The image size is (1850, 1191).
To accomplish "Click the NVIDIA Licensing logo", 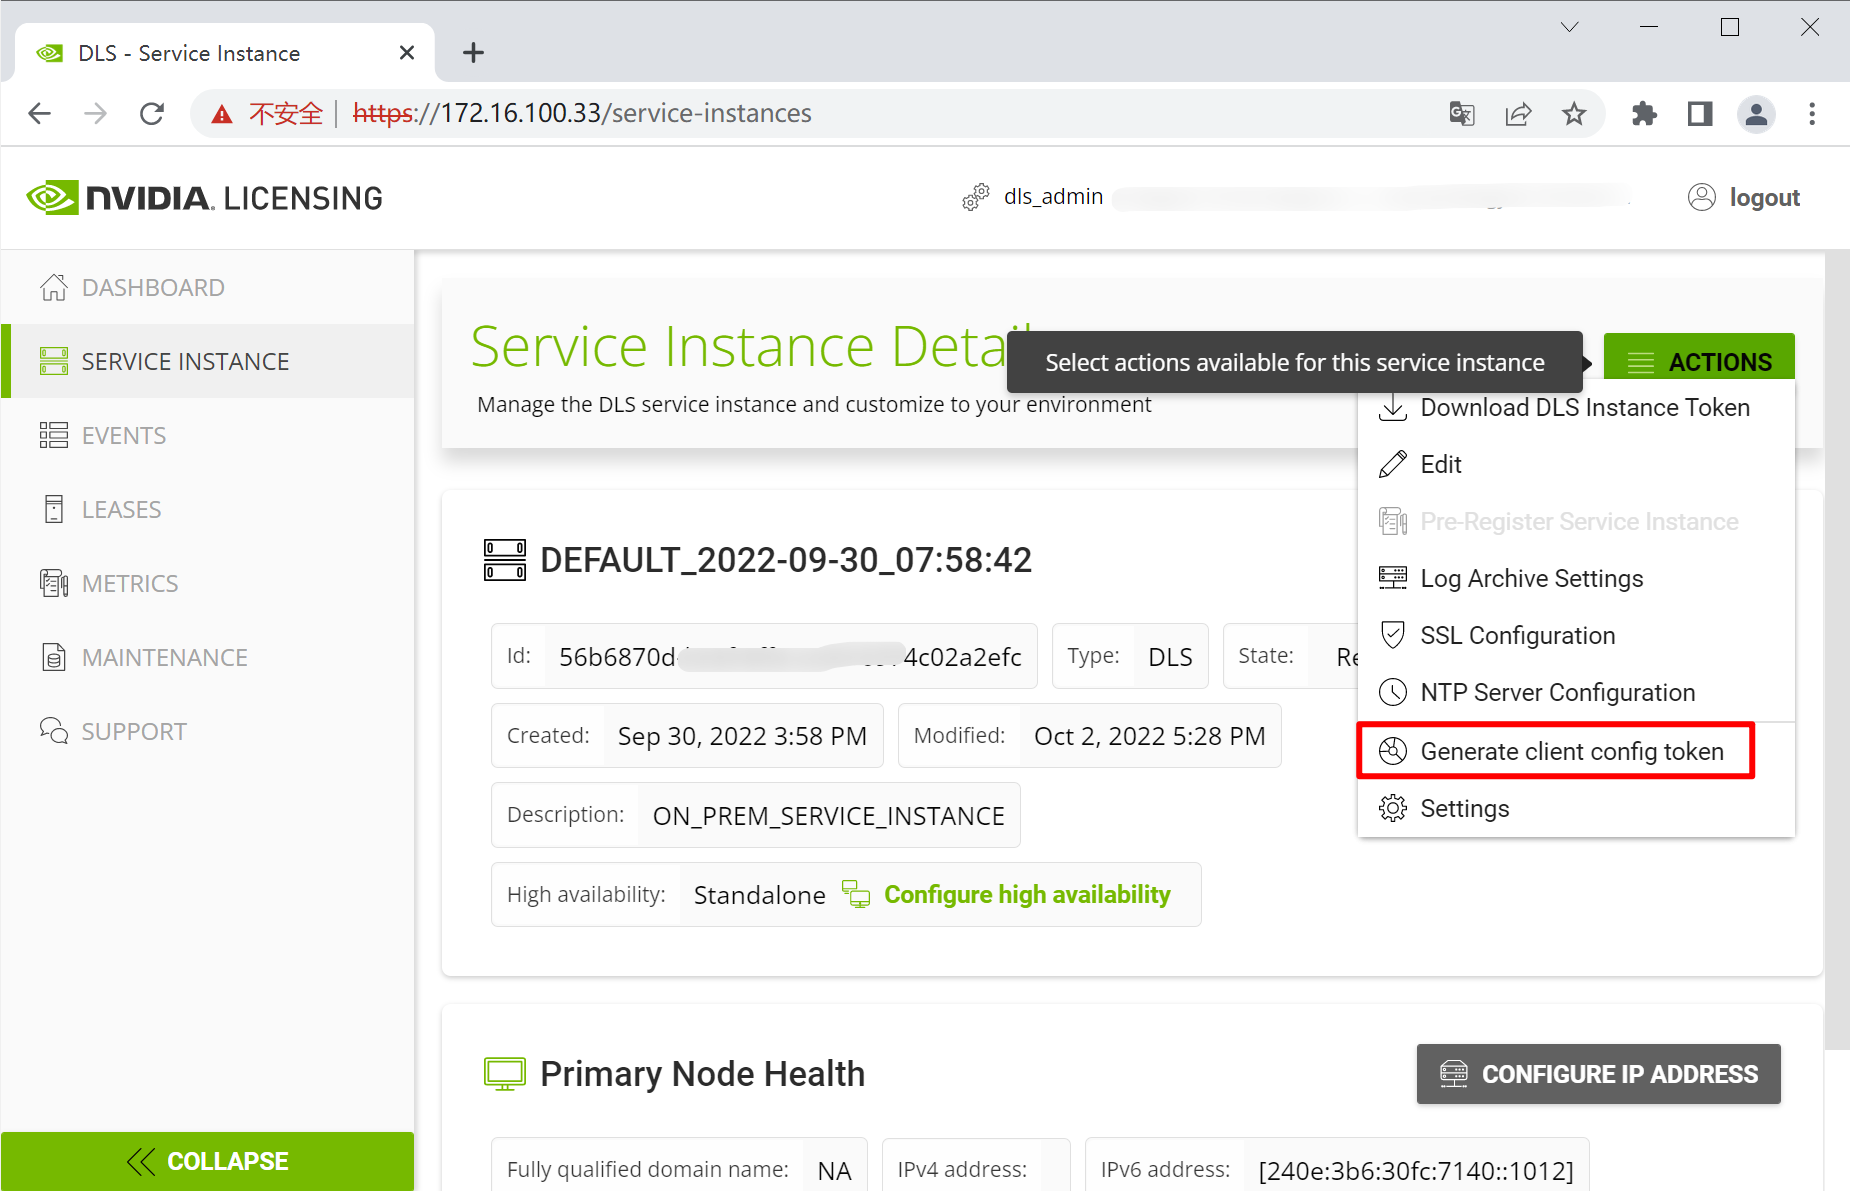I will pos(205,198).
